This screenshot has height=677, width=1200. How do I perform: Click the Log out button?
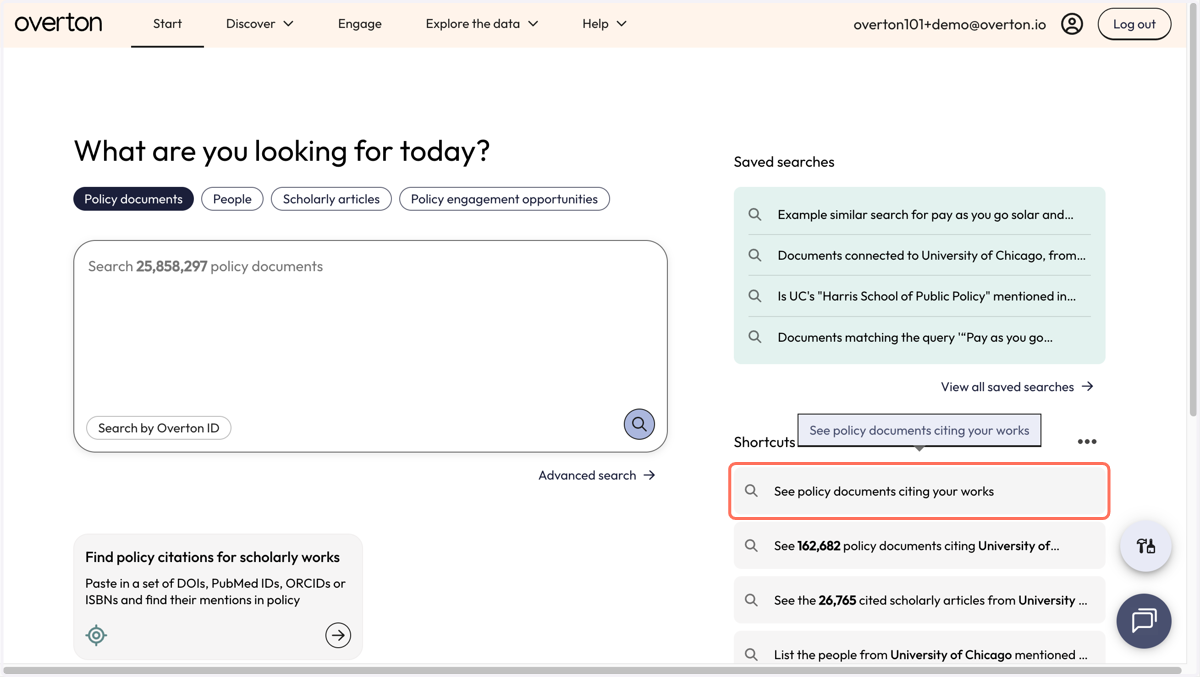(x=1134, y=24)
